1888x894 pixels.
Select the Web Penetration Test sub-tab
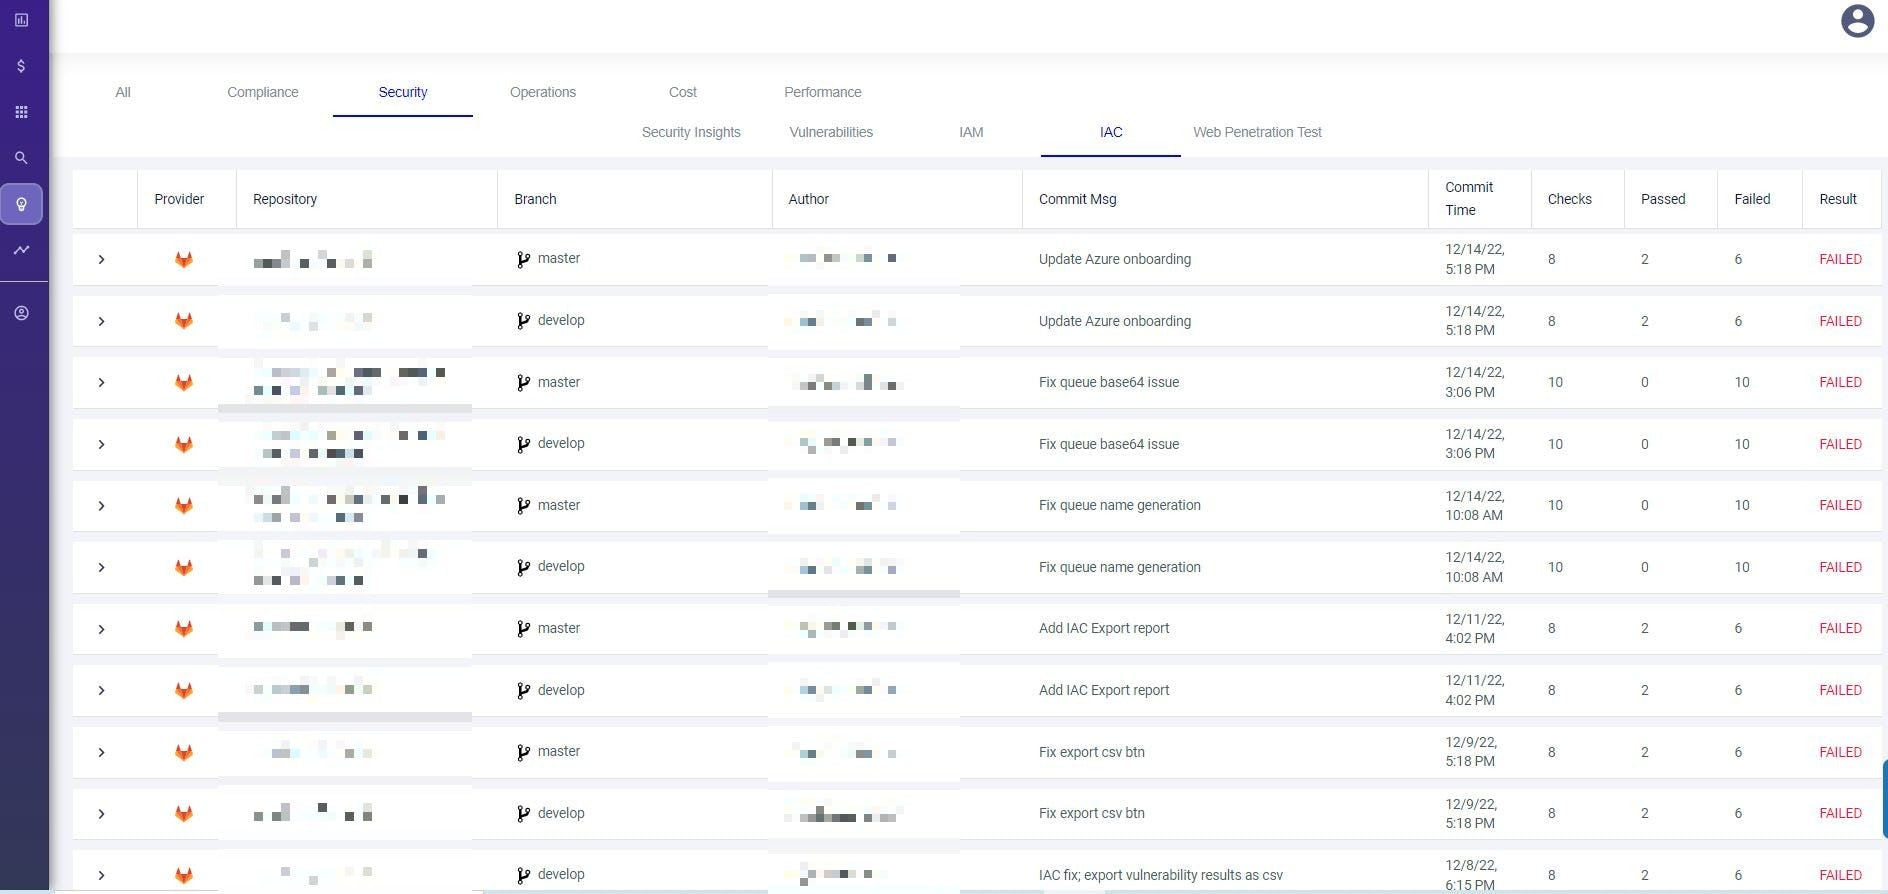point(1257,132)
